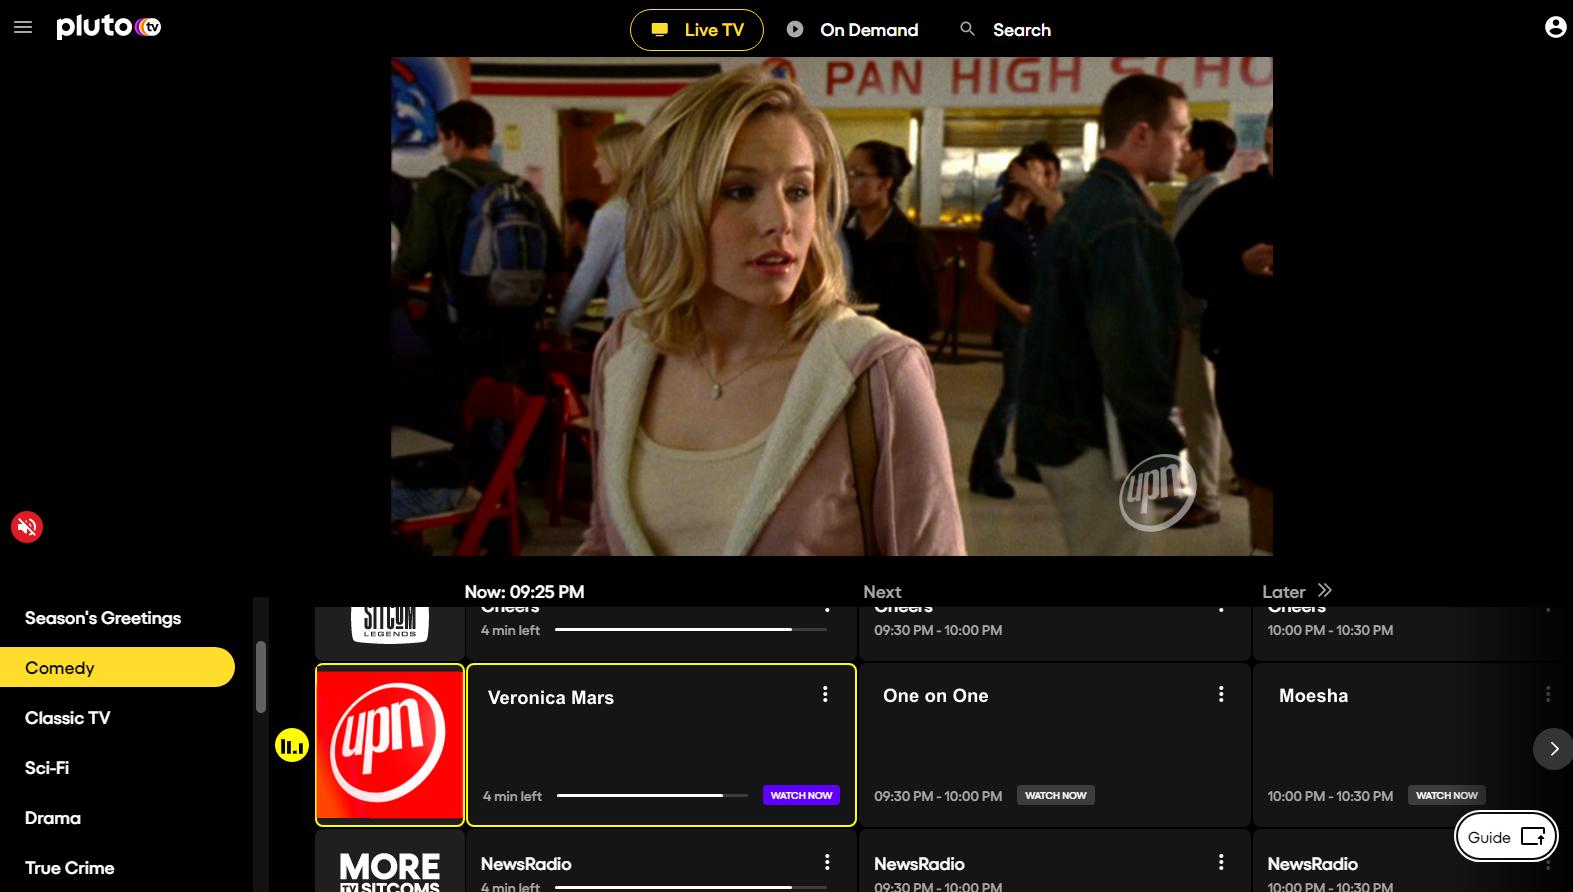Click Cheers' 10:00 PM - 10:30 PM time
This screenshot has height=892, width=1573.
pyautogui.click(x=1330, y=630)
